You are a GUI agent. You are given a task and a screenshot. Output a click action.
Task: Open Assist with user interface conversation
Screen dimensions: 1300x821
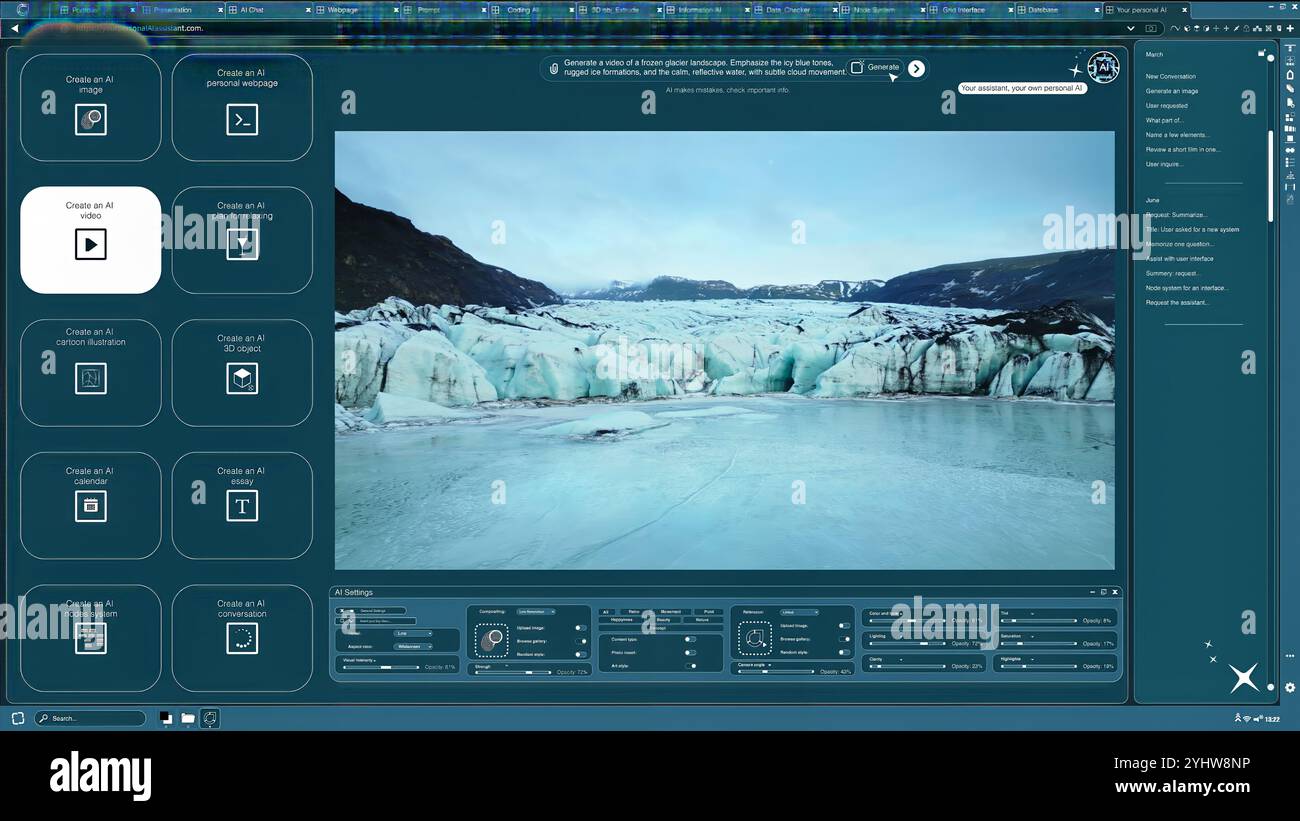(1180, 258)
